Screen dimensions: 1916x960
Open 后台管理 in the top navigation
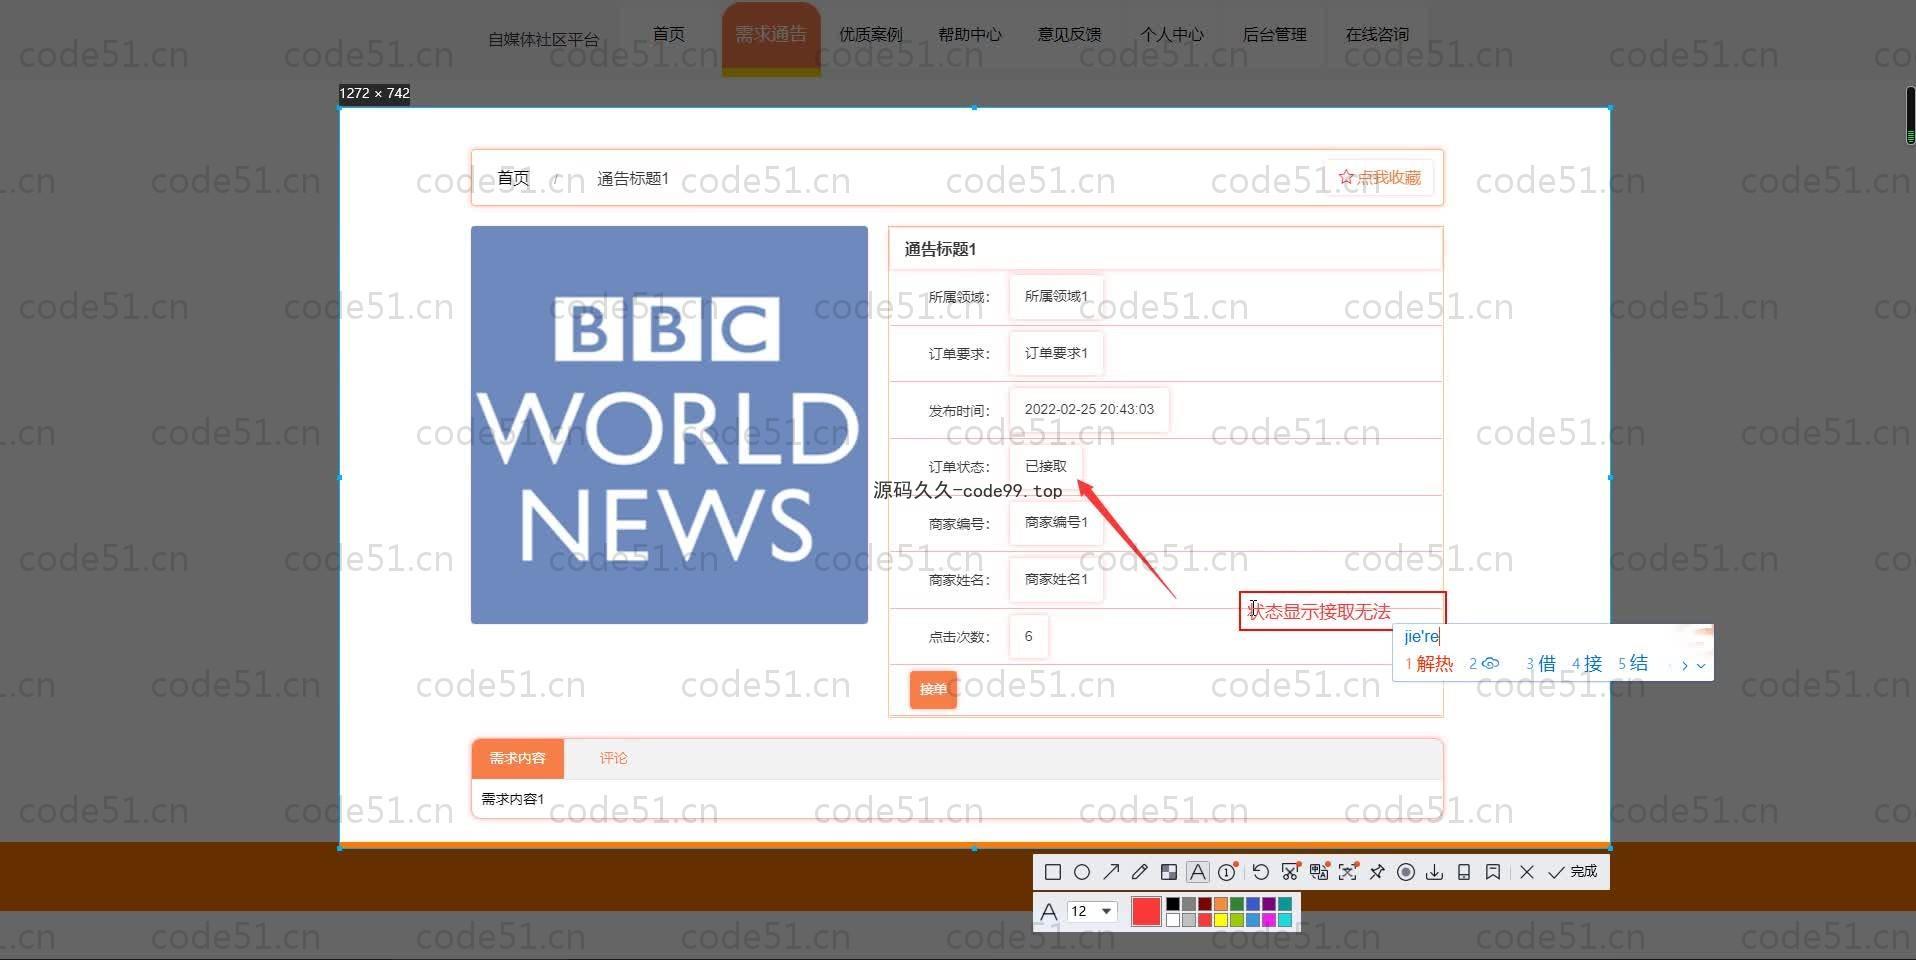pyautogui.click(x=1274, y=34)
